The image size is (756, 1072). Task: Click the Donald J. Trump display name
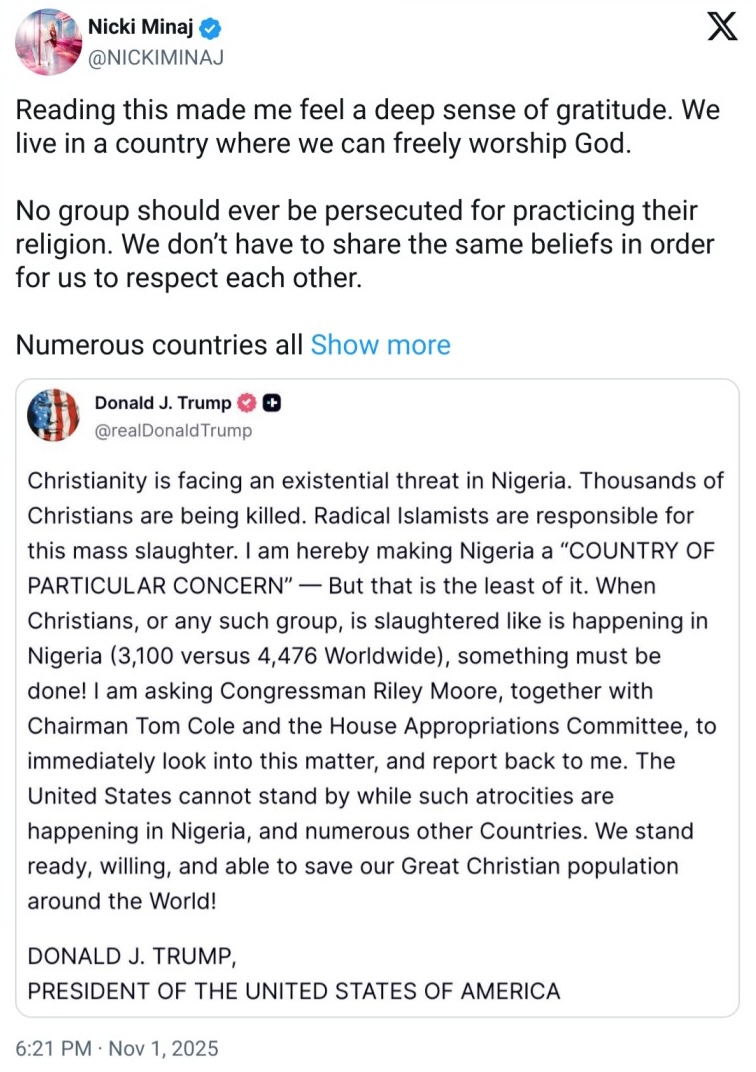click(x=163, y=403)
